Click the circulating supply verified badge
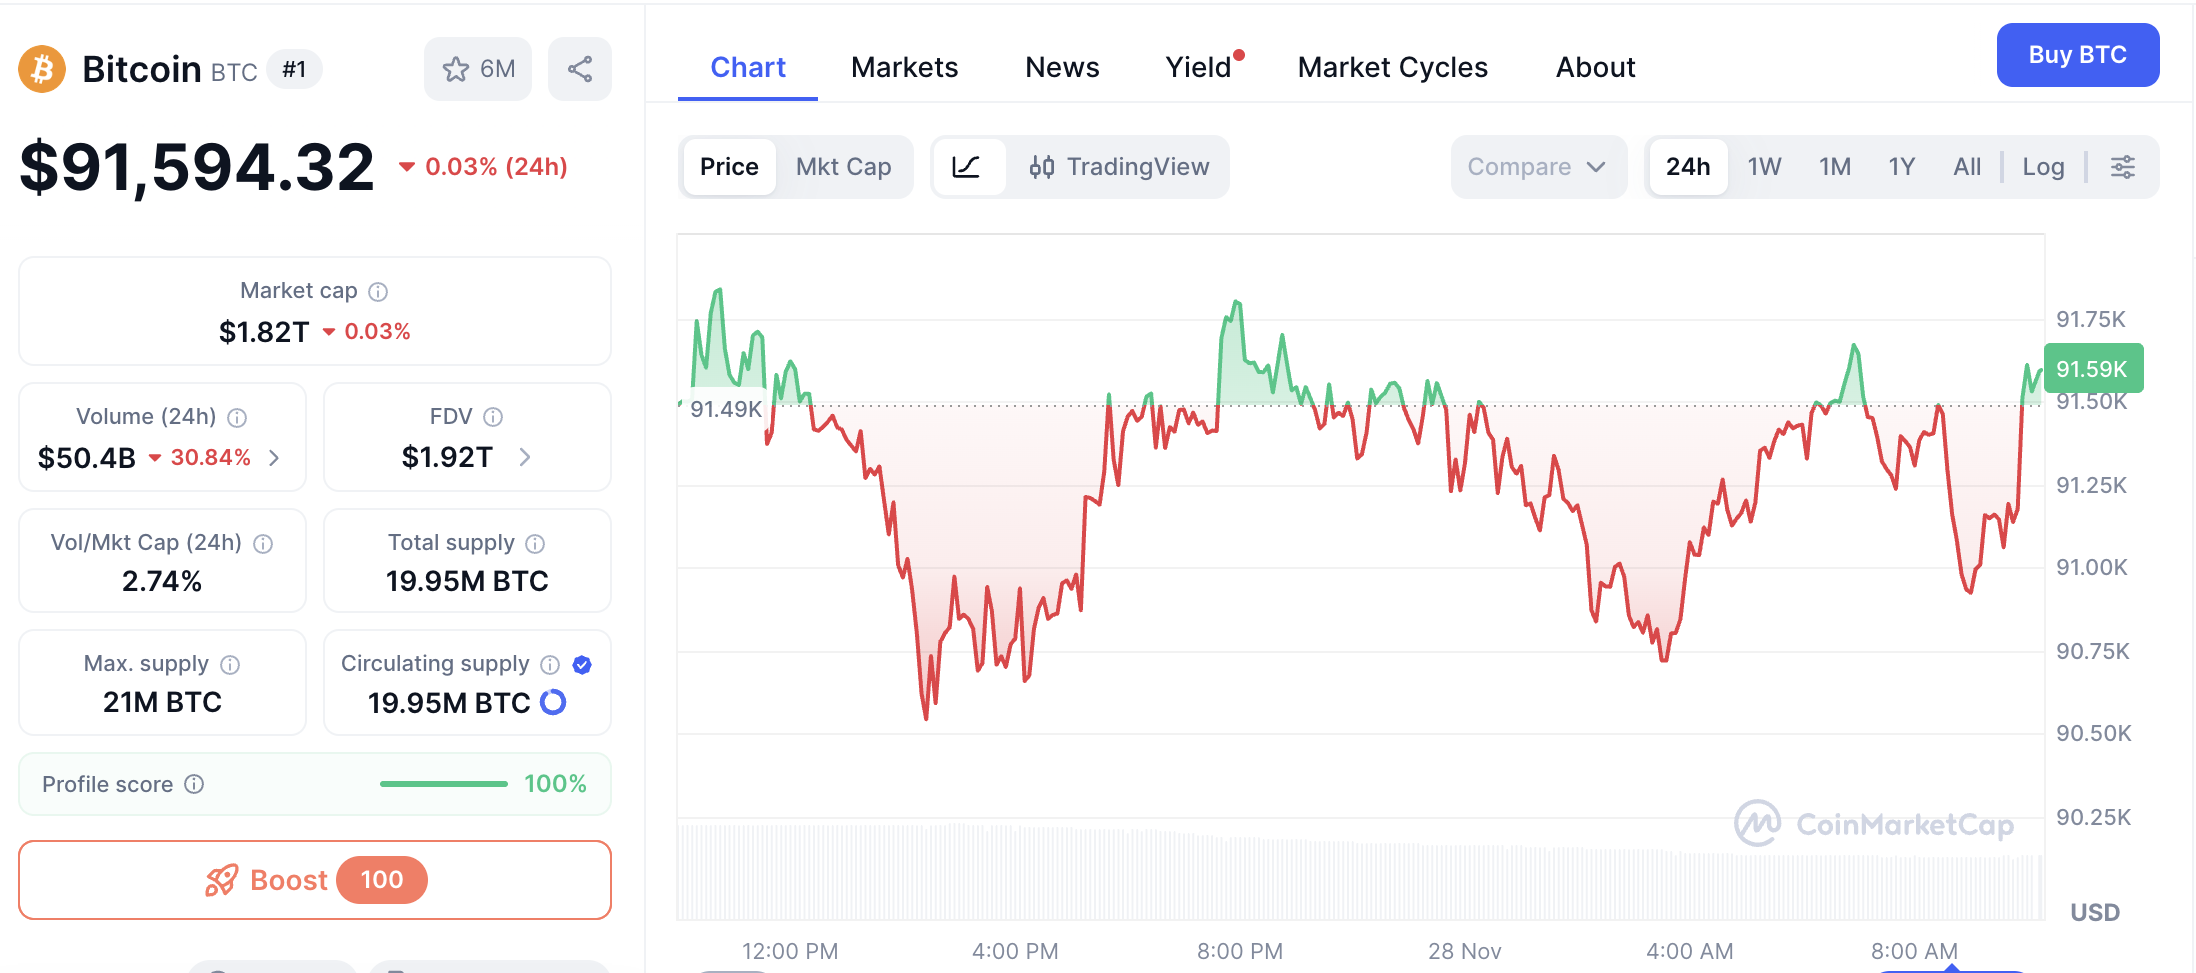 (582, 665)
